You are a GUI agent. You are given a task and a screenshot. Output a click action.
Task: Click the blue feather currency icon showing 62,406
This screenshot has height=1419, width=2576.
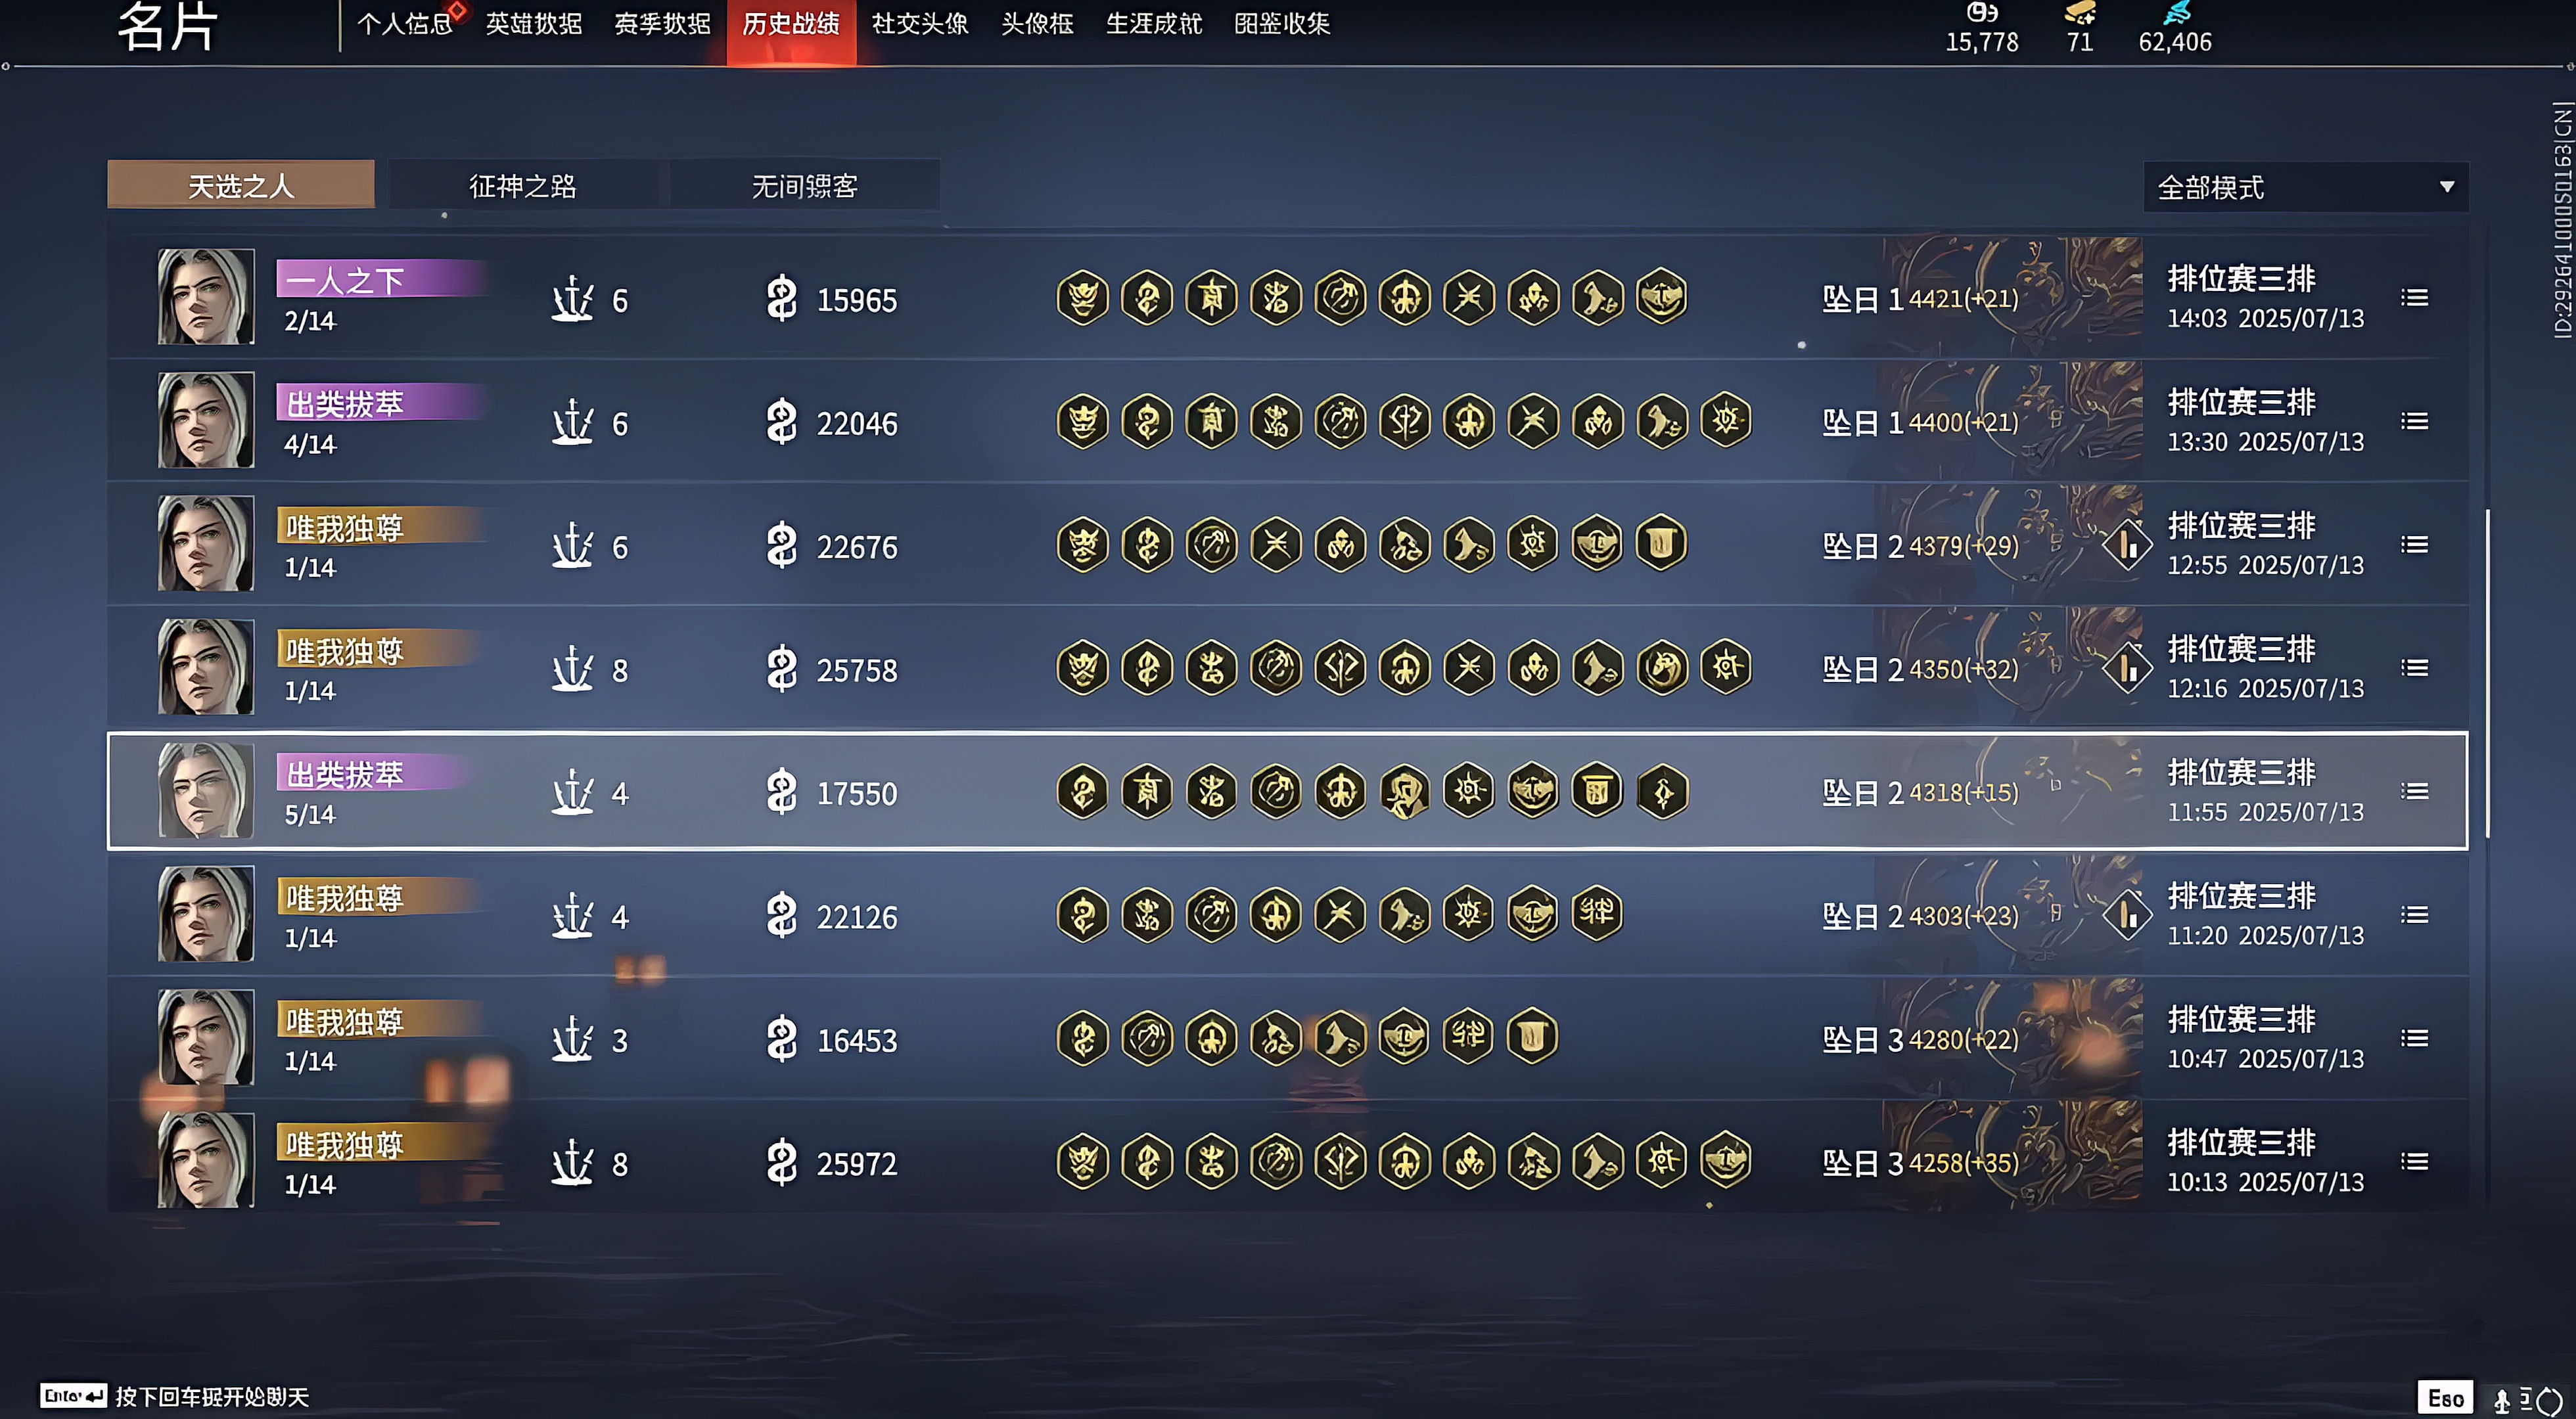[2176, 13]
